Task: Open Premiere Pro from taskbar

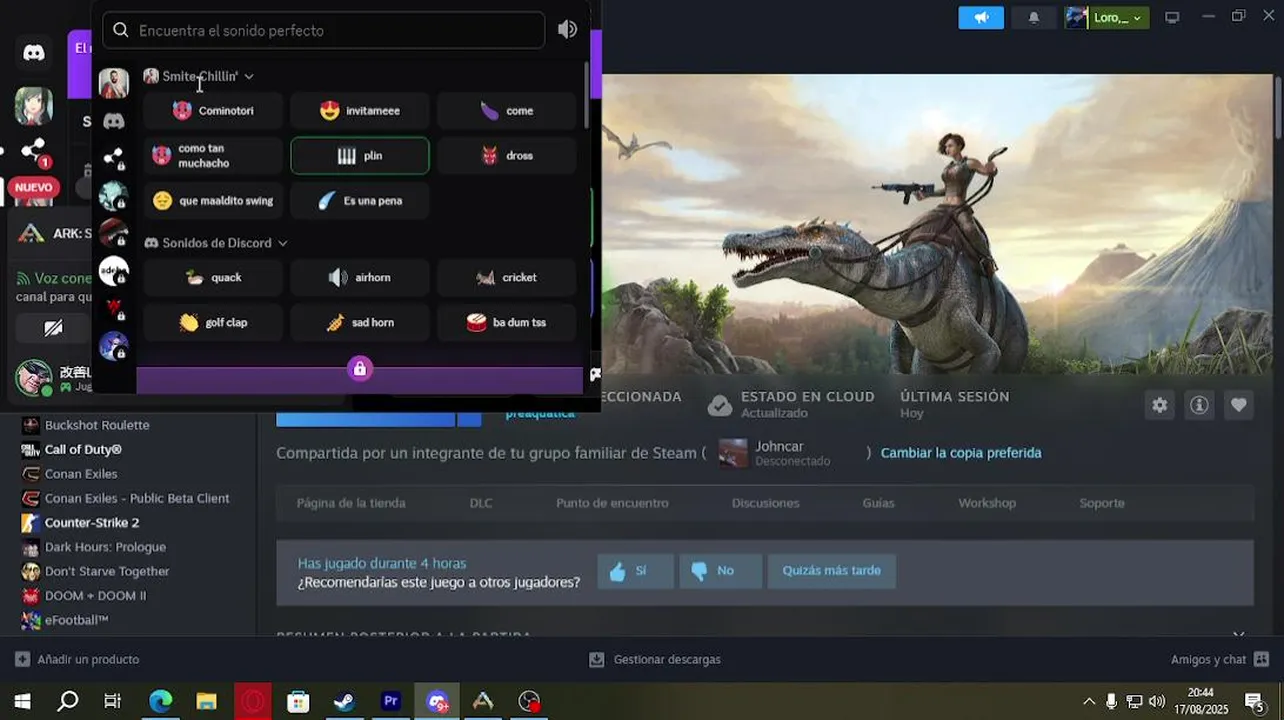Action: [390, 702]
